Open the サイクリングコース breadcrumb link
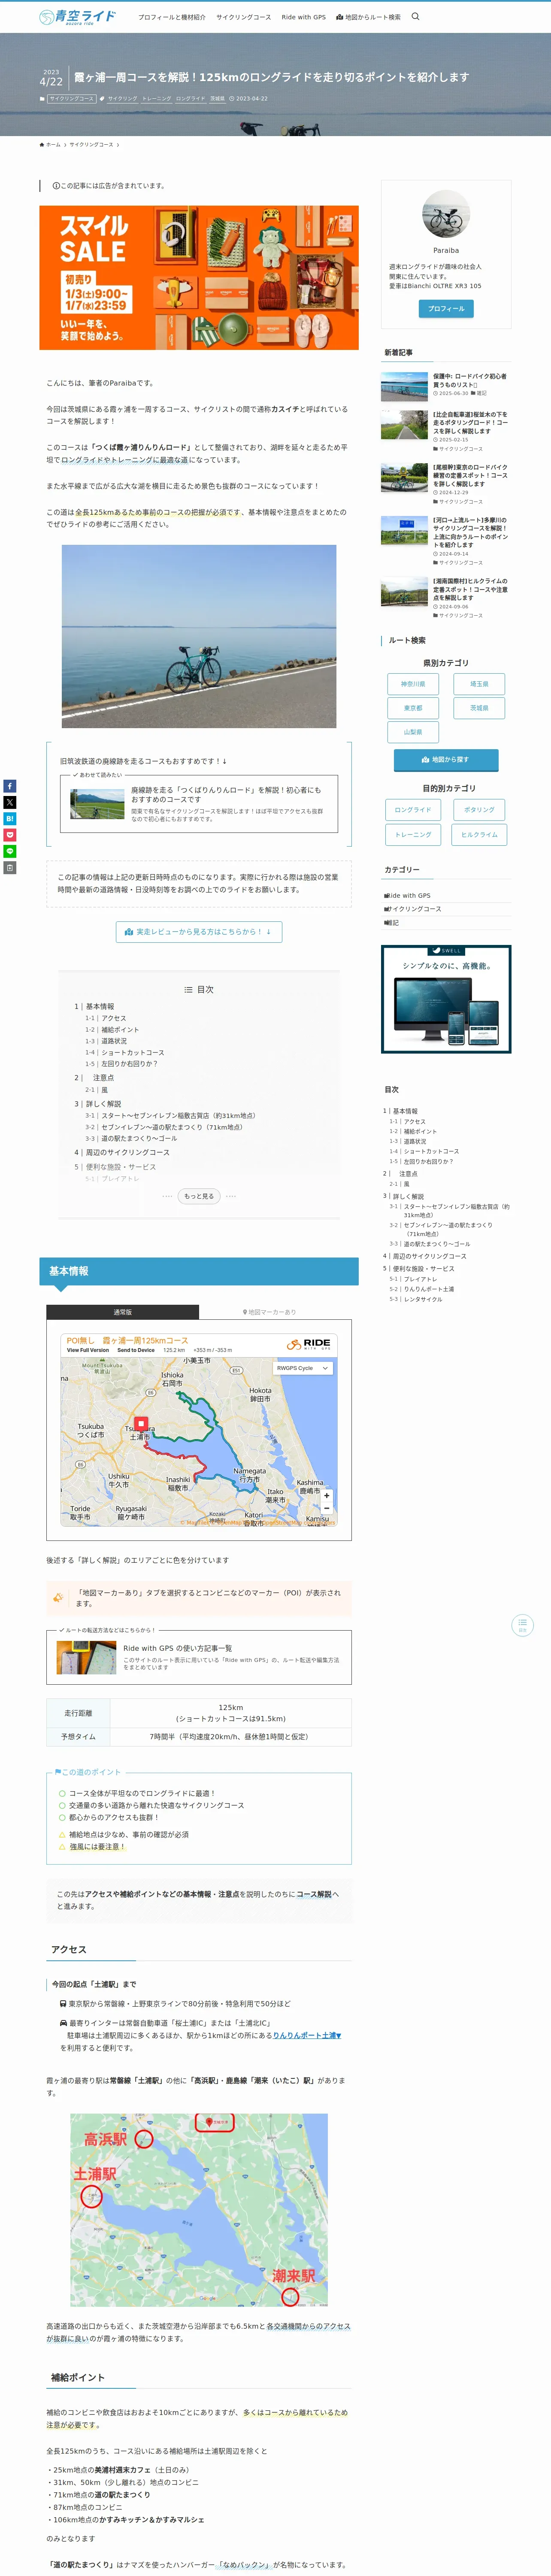This screenshot has width=551, height=2576. 91,145
